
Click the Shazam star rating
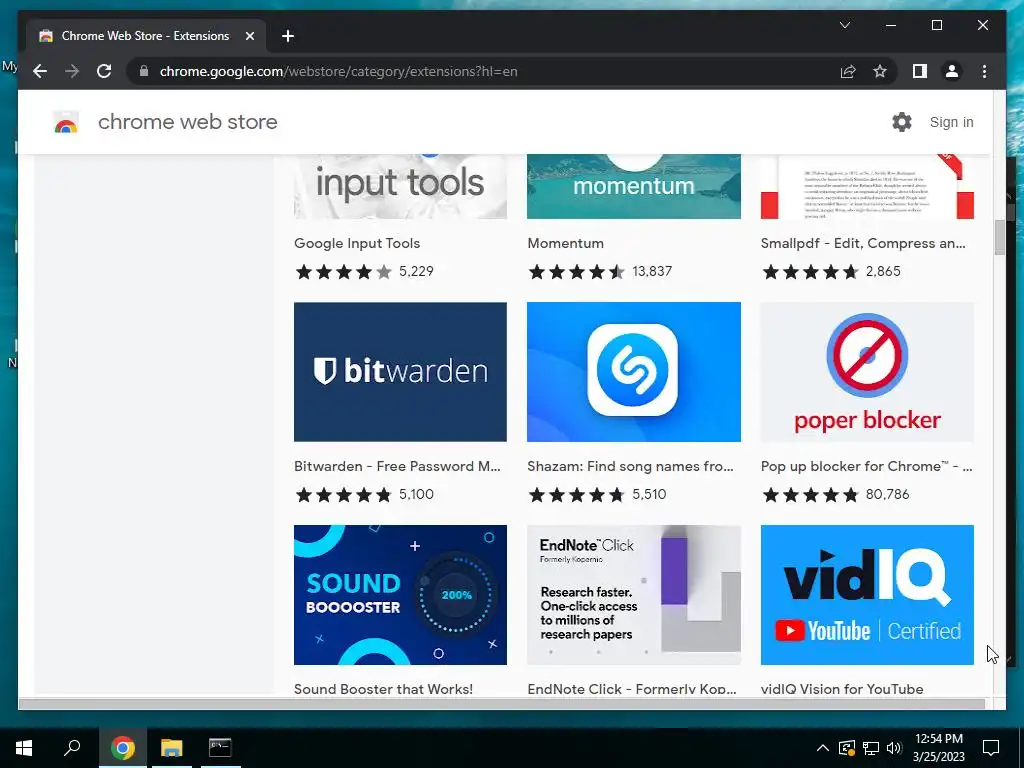[x=577, y=494]
